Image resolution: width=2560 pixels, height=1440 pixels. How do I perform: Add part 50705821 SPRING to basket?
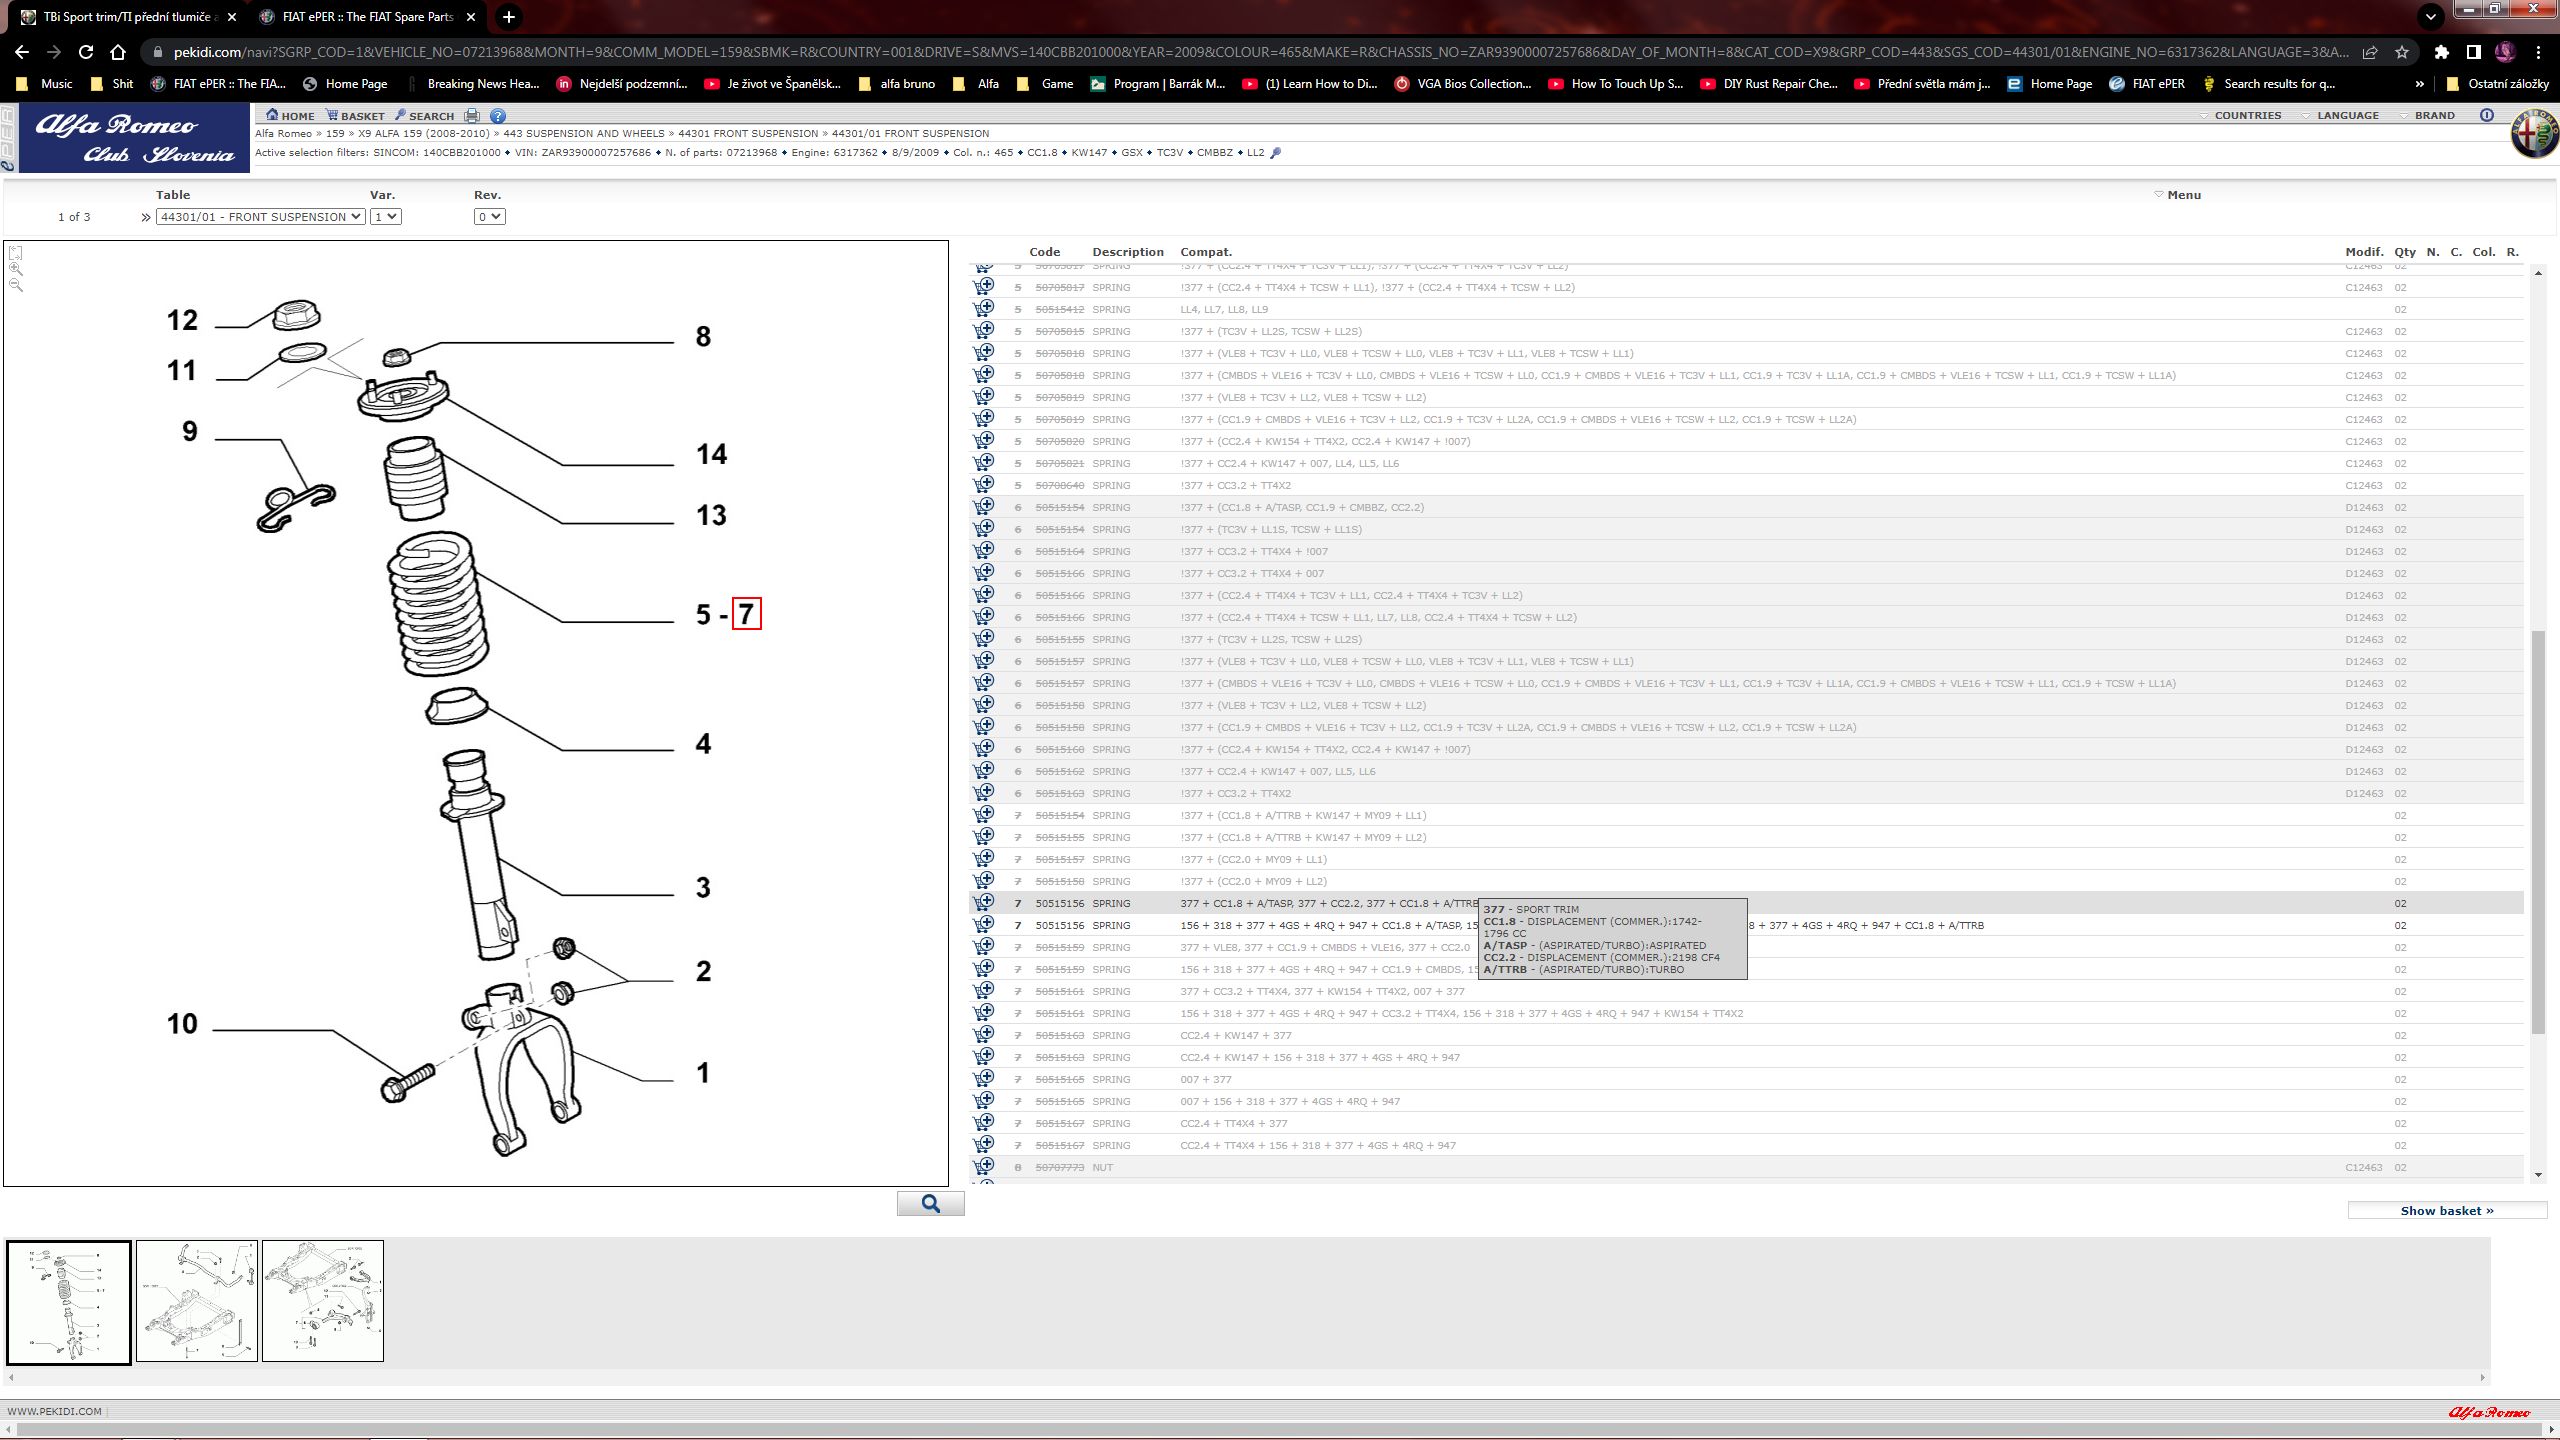(x=984, y=462)
